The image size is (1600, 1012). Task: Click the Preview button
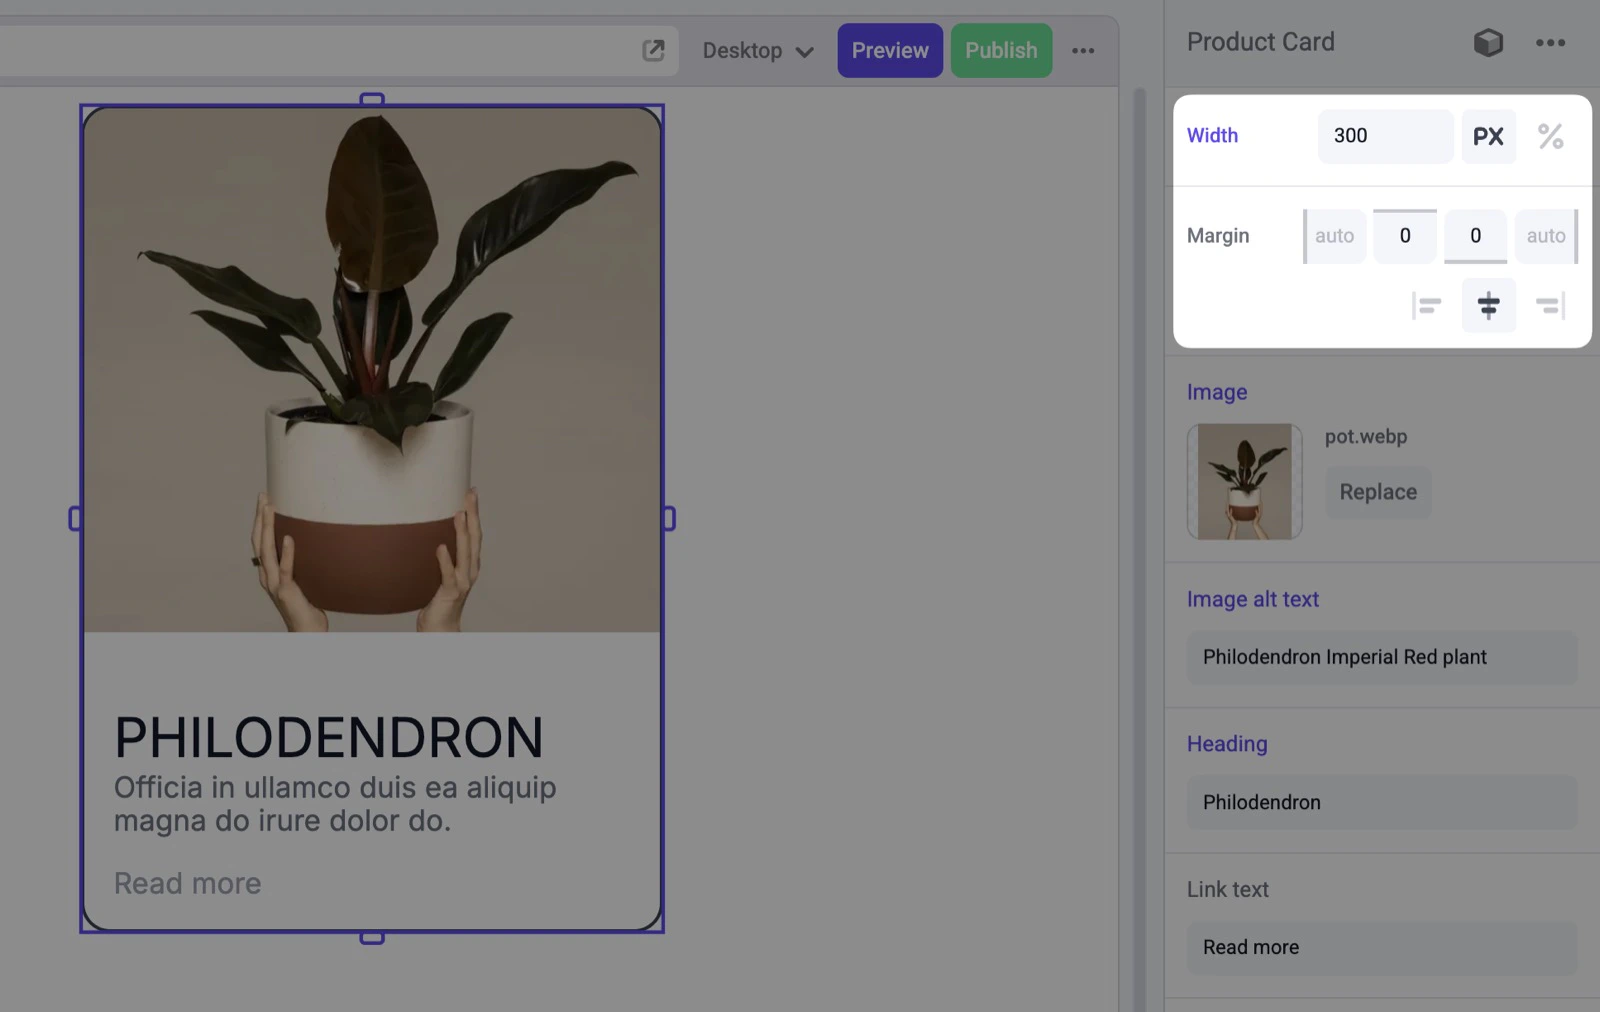point(889,50)
